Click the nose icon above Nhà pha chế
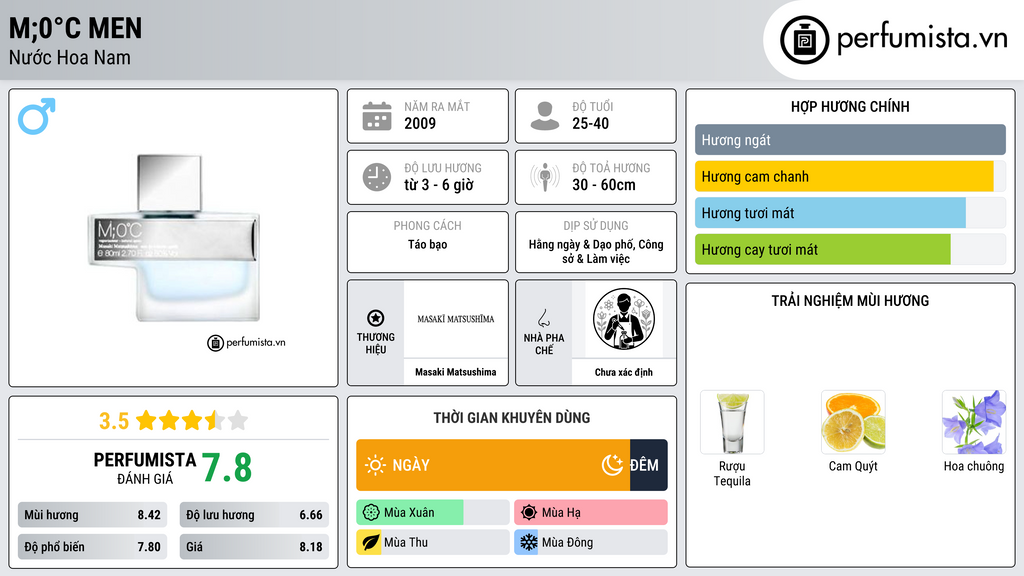Image resolution: width=1024 pixels, height=576 pixels. point(543,318)
